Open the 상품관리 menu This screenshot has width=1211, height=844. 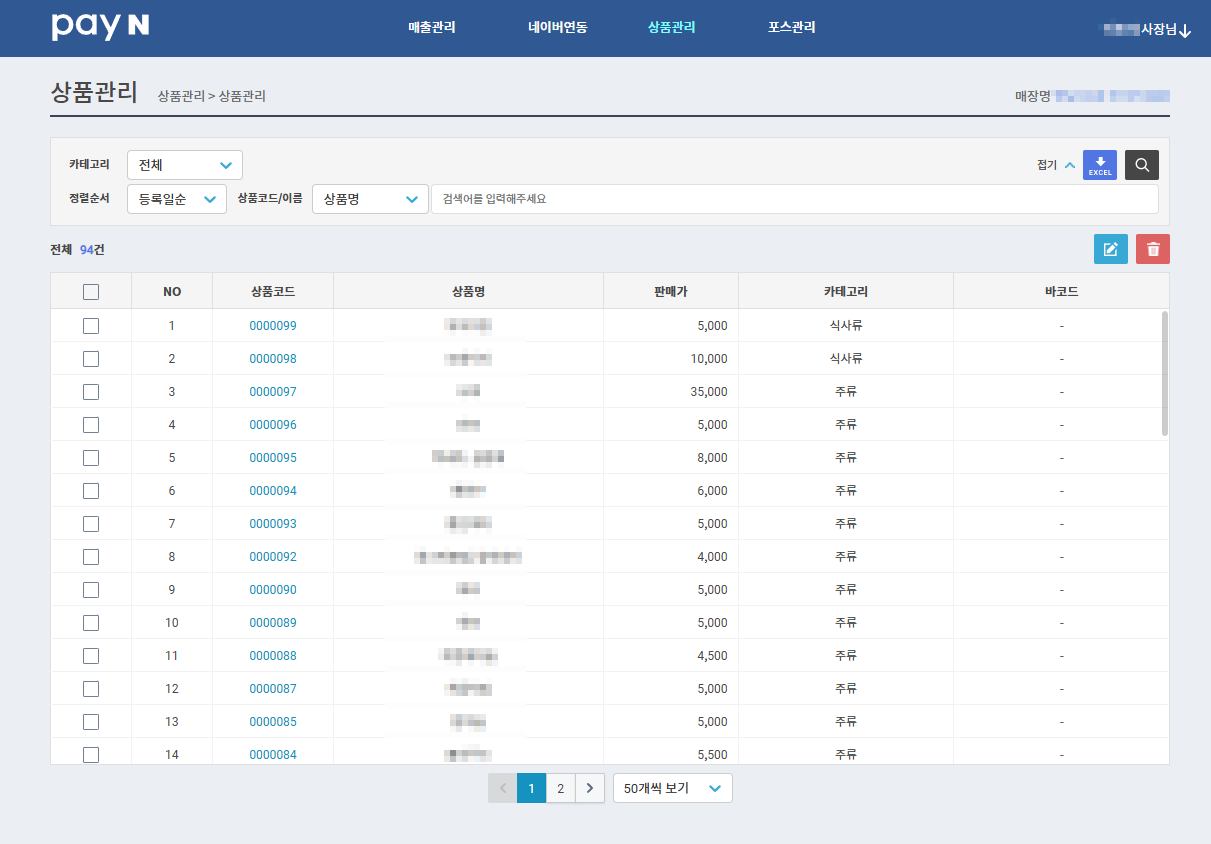point(672,28)
